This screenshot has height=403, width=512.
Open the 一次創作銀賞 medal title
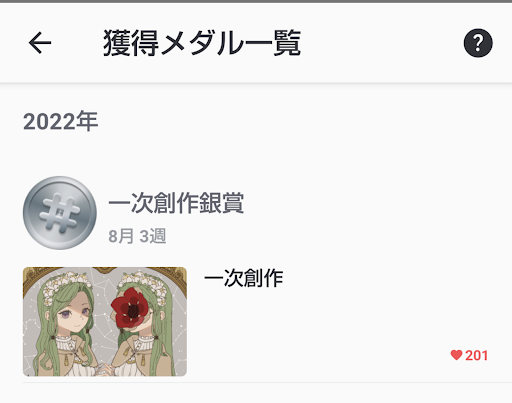click(176, 202)
